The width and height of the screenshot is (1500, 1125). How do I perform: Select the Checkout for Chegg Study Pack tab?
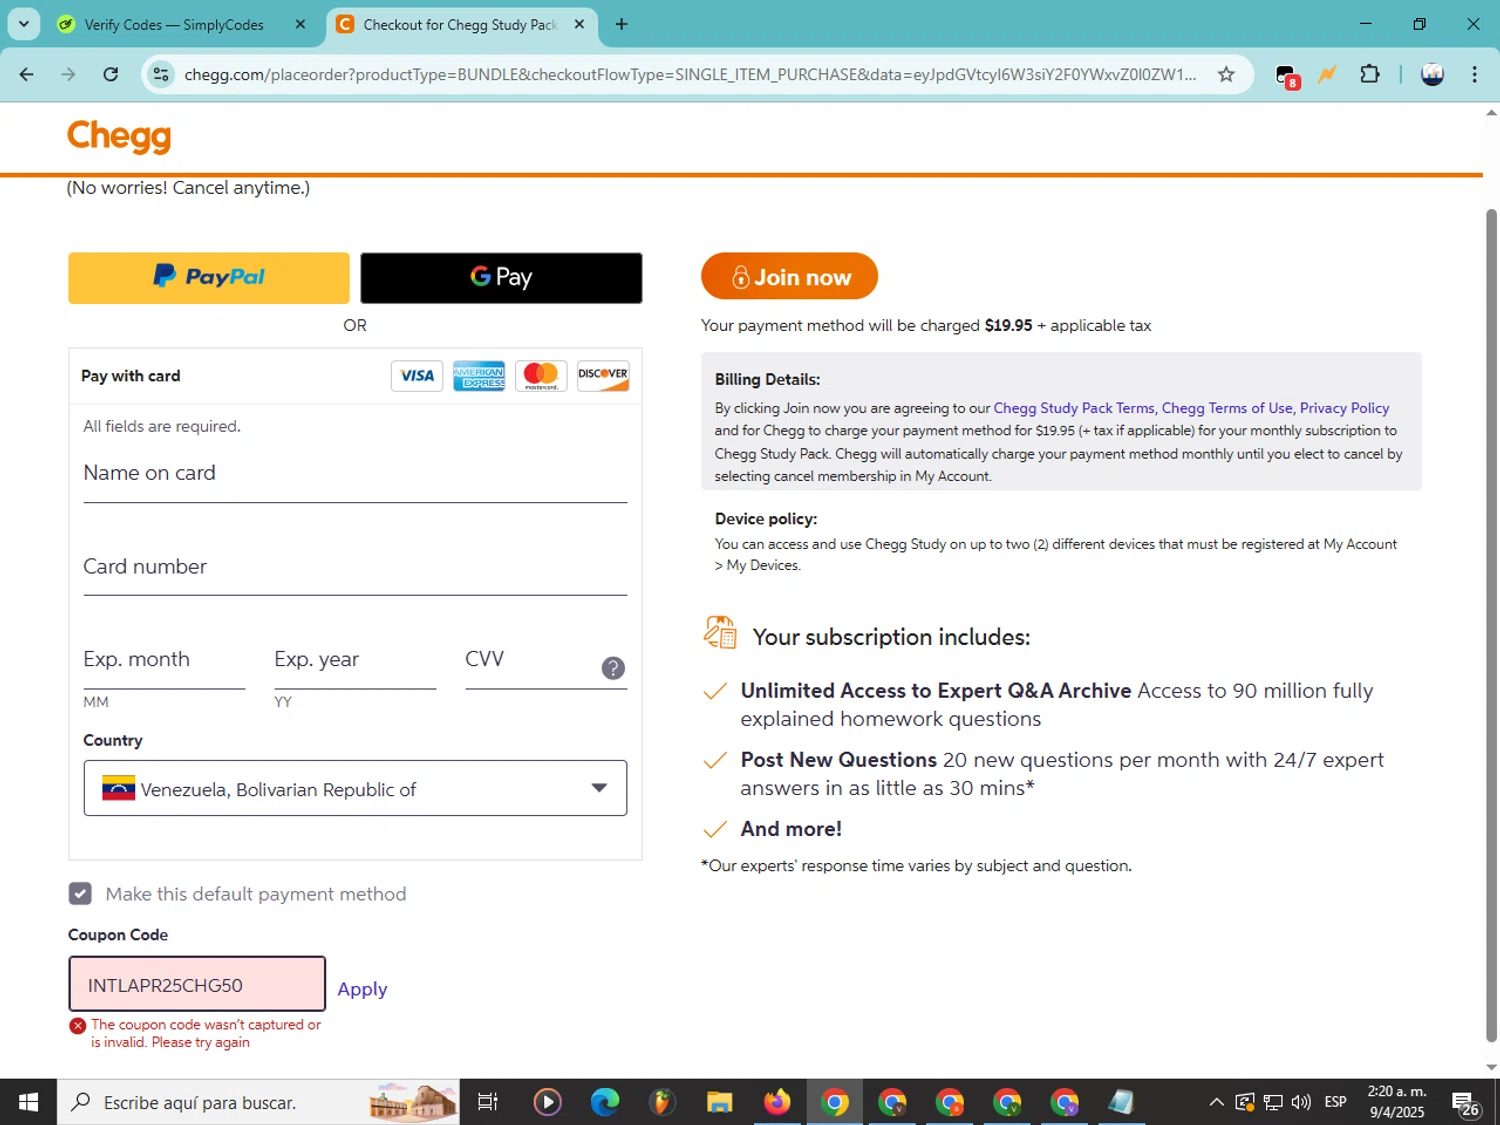pos(460,24)
